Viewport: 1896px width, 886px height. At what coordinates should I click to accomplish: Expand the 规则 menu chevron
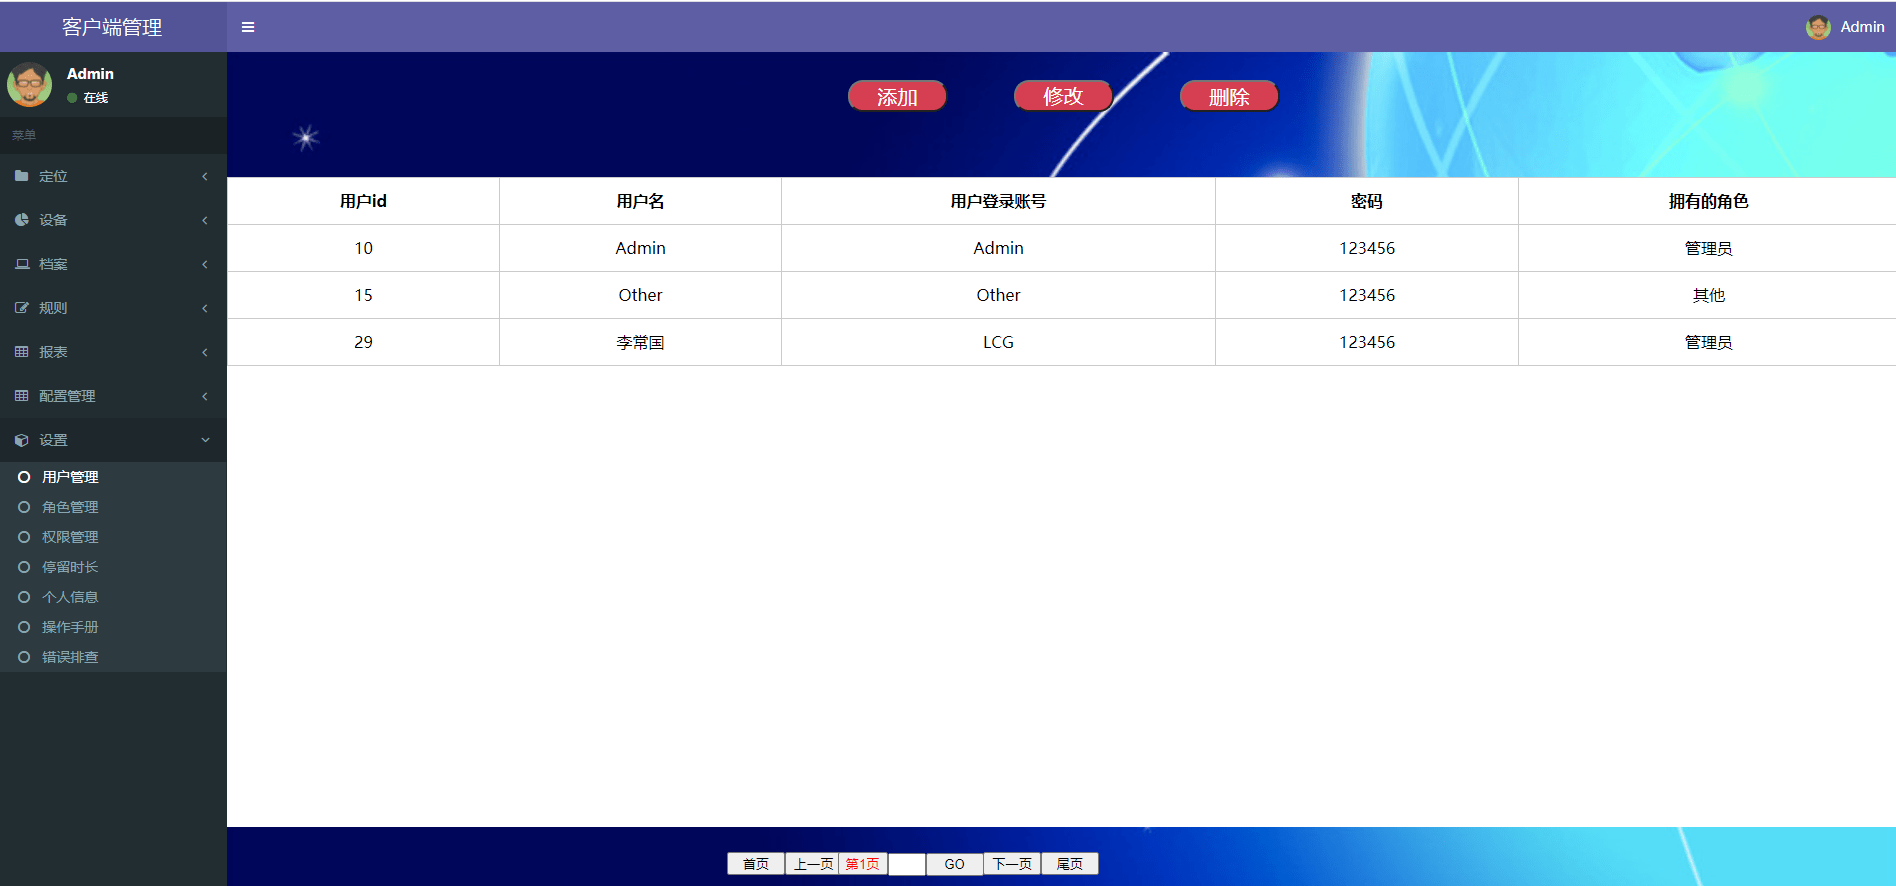pos(205,308)
